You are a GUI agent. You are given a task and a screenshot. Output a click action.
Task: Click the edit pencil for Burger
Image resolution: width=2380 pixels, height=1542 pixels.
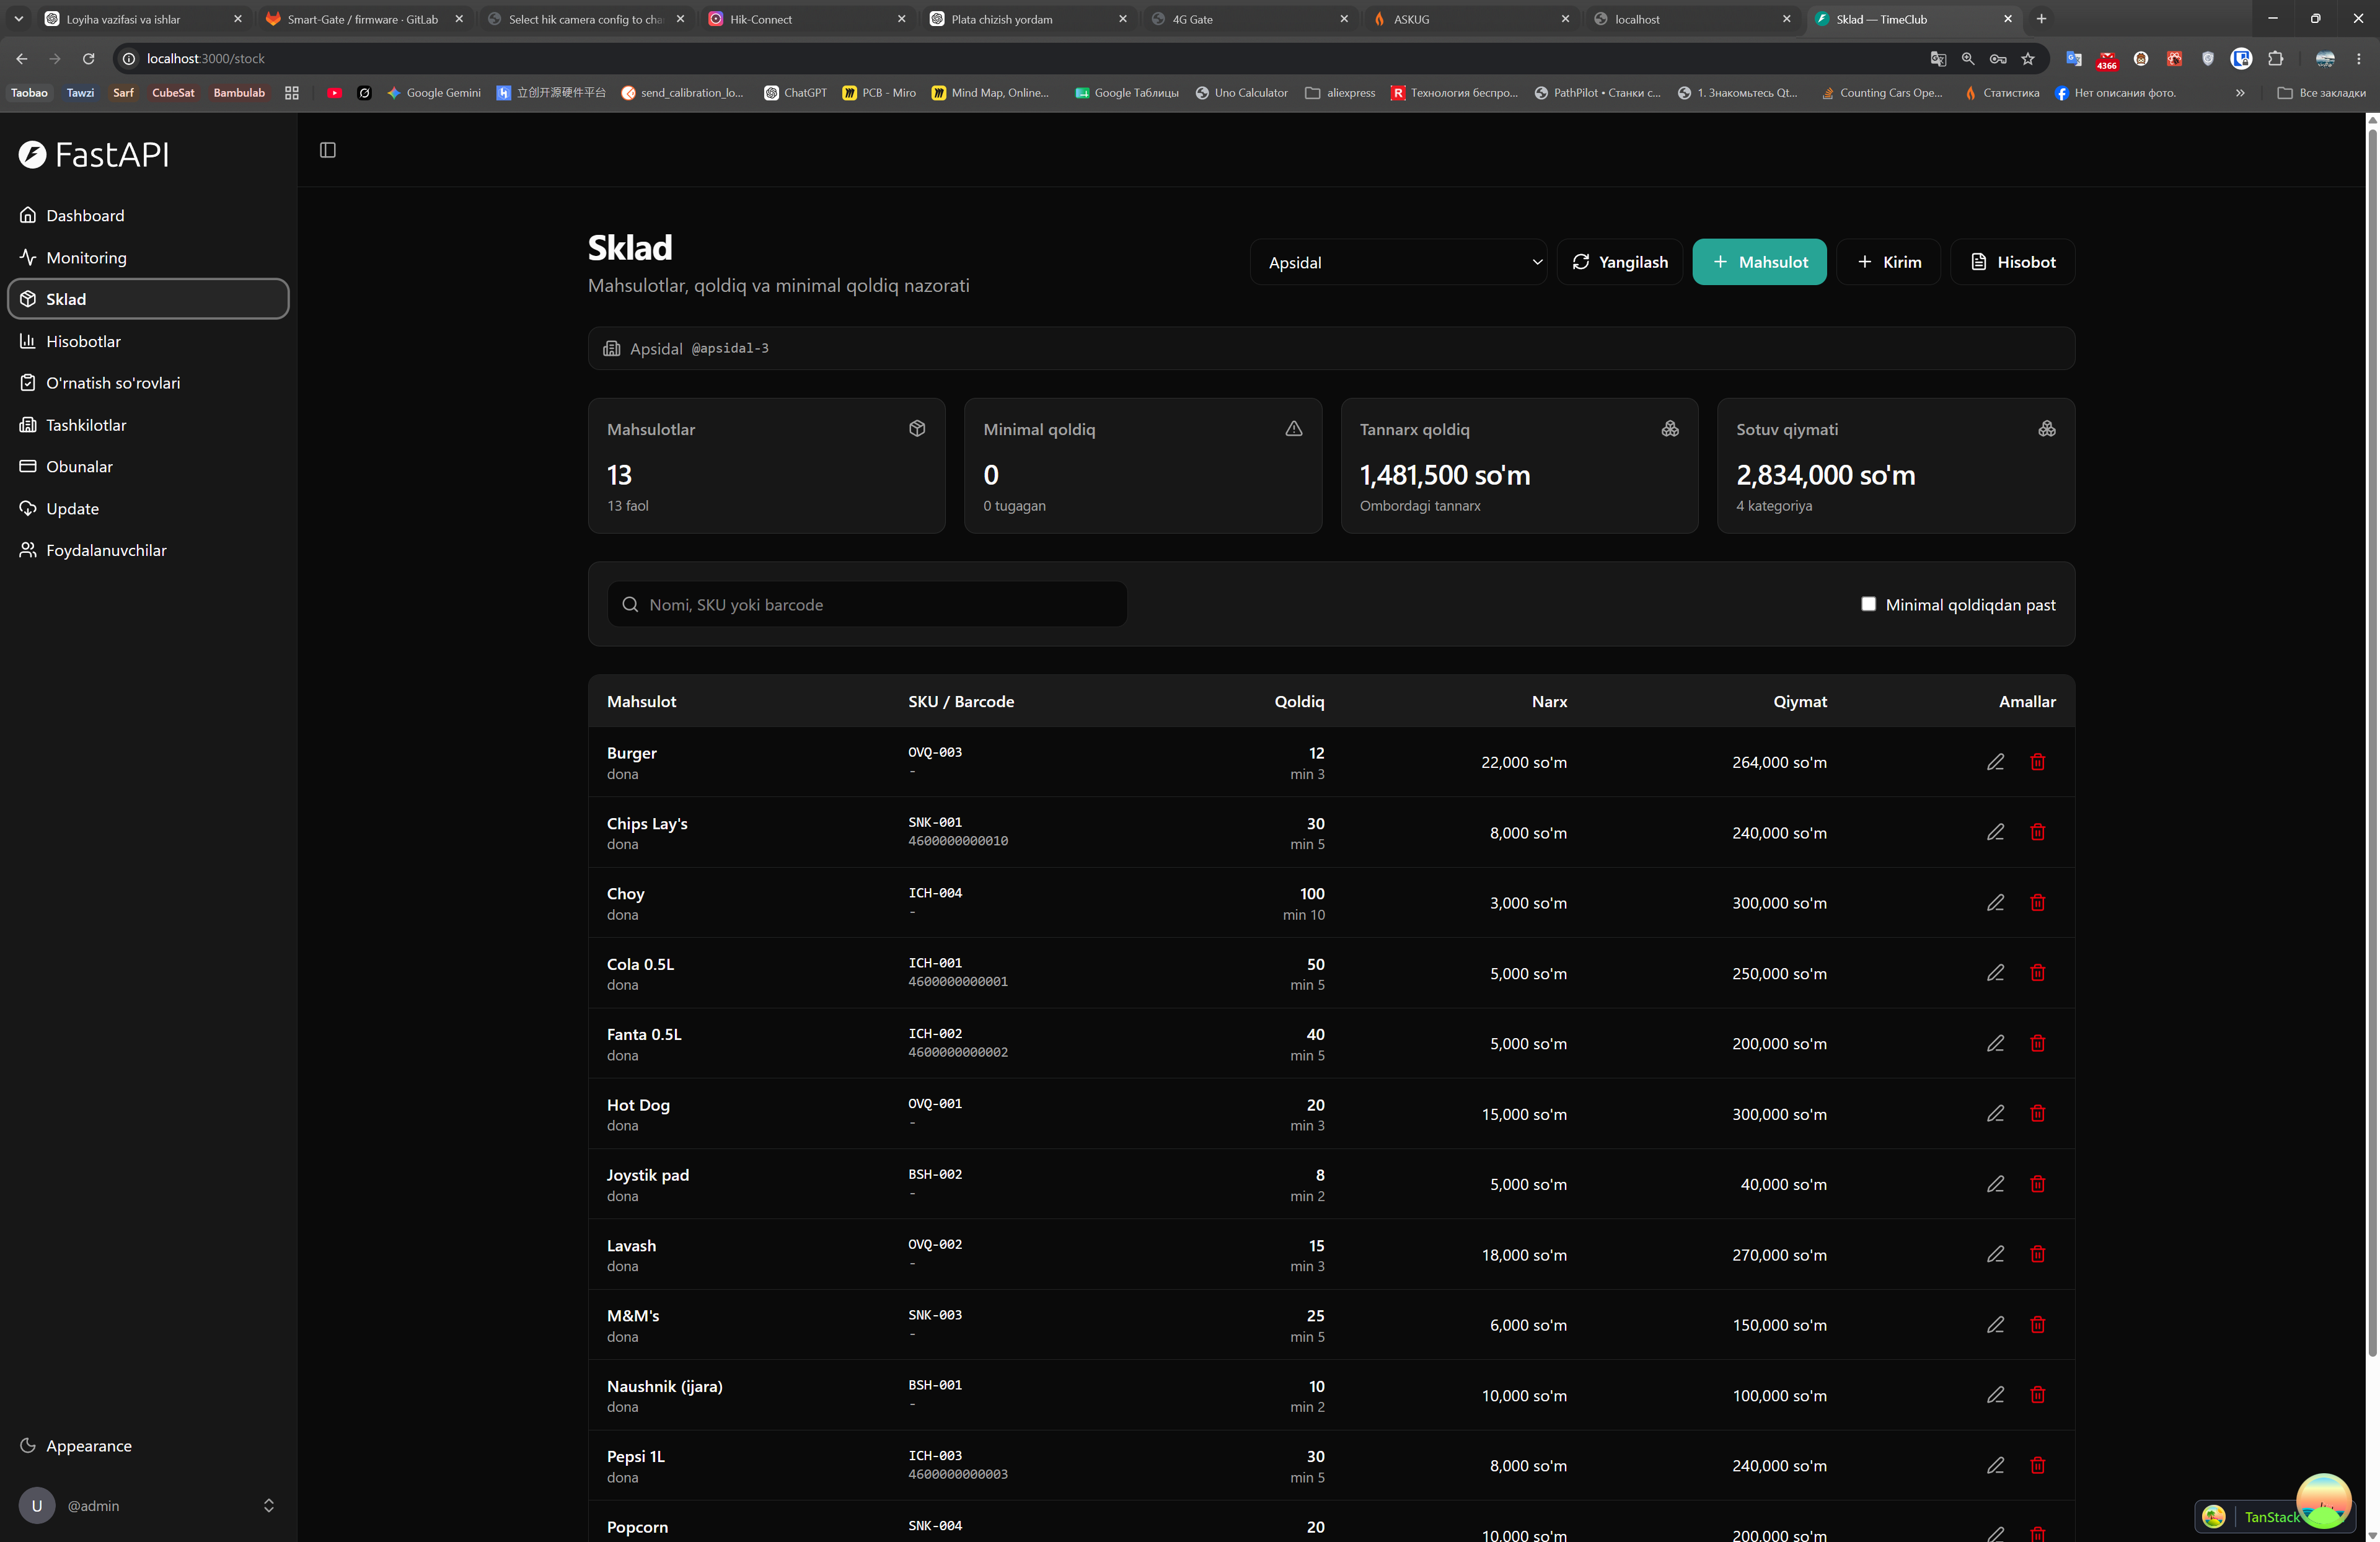pos(1995,762)
